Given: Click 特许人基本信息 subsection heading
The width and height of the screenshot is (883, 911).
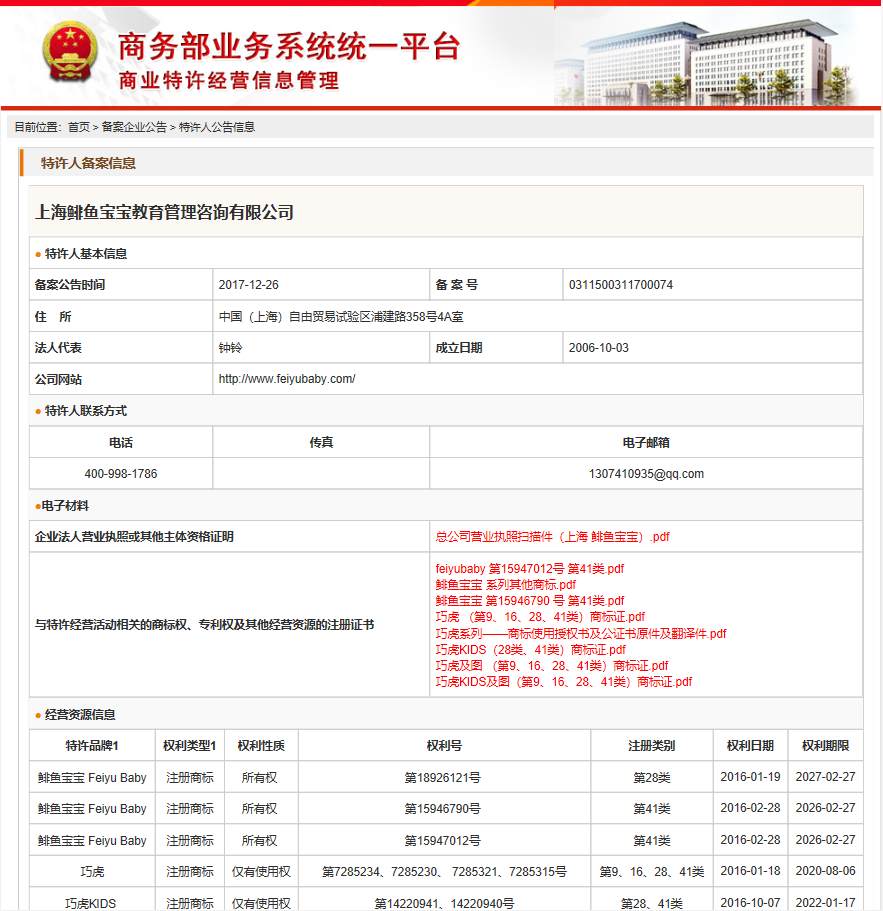Looking at the screenshot, I should point(85,254).
